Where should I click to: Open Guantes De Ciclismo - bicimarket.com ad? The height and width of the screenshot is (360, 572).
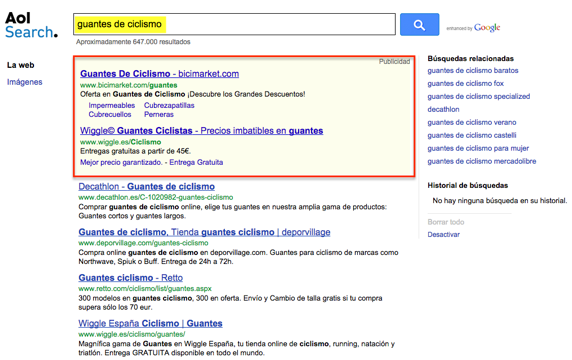click(159, 74)
